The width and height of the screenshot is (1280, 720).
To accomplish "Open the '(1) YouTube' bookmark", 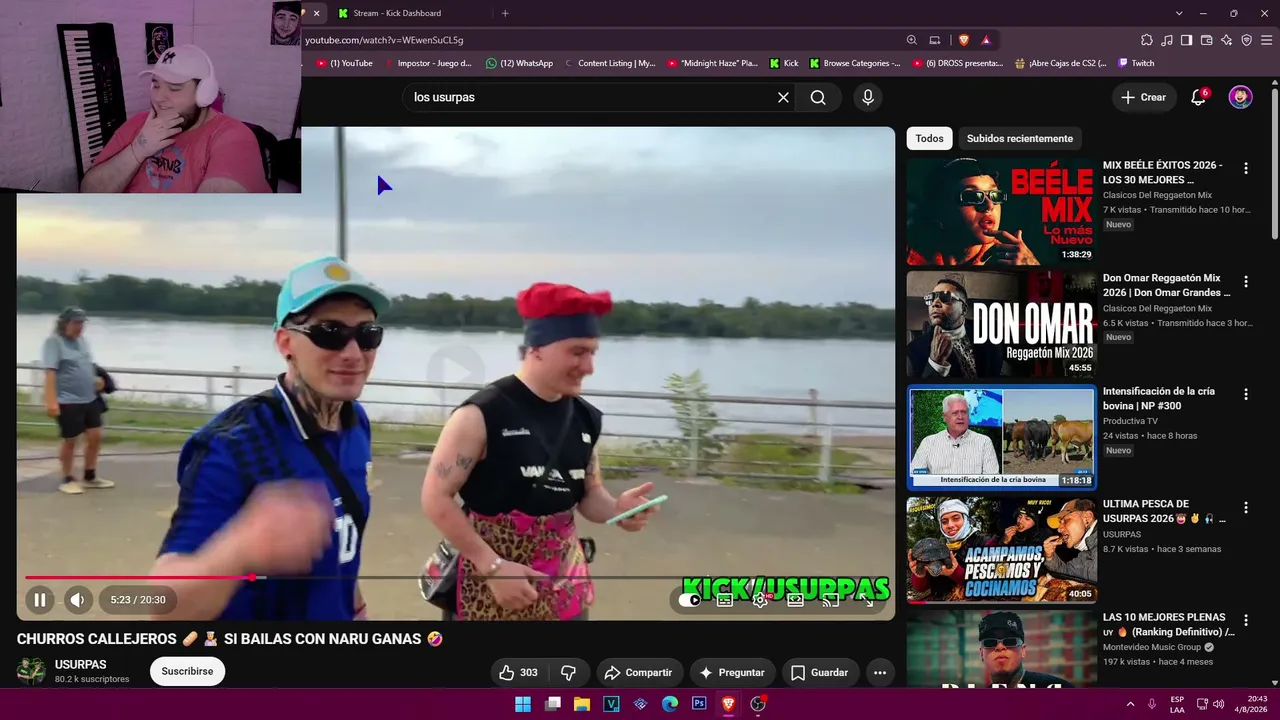I will click(x=344, y=63).
